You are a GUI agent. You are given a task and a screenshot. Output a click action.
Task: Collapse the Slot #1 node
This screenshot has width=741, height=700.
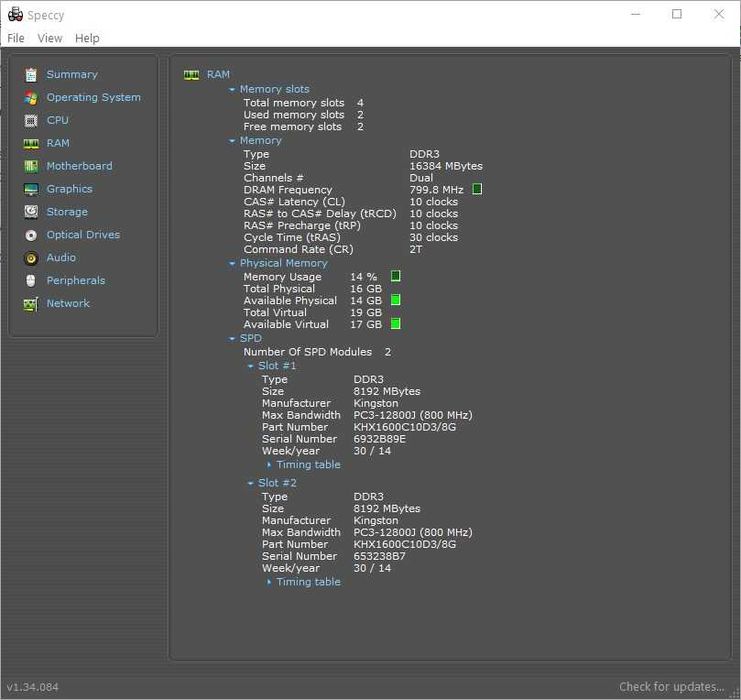pyautogui.click(x=250, y=366)
